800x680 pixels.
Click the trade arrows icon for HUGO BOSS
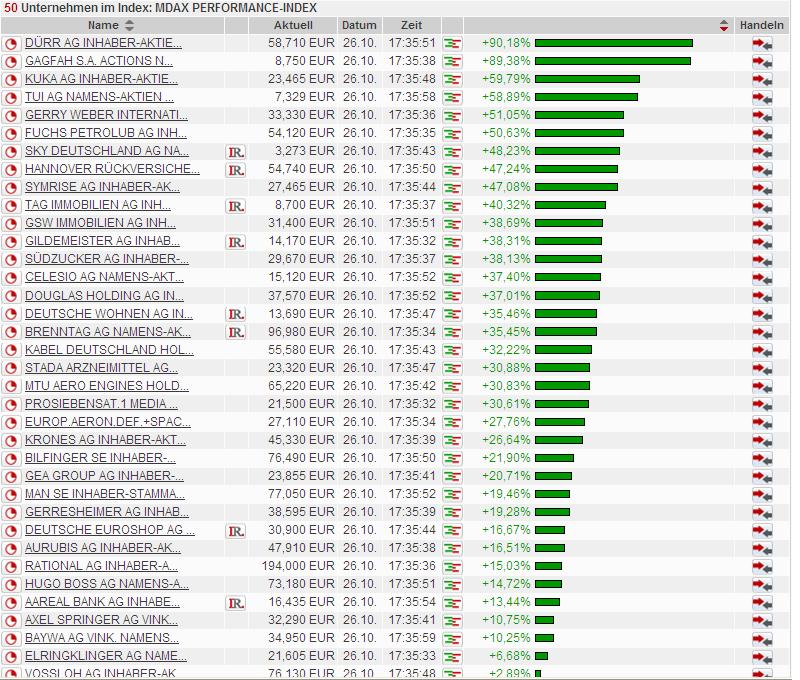(762, 585)
